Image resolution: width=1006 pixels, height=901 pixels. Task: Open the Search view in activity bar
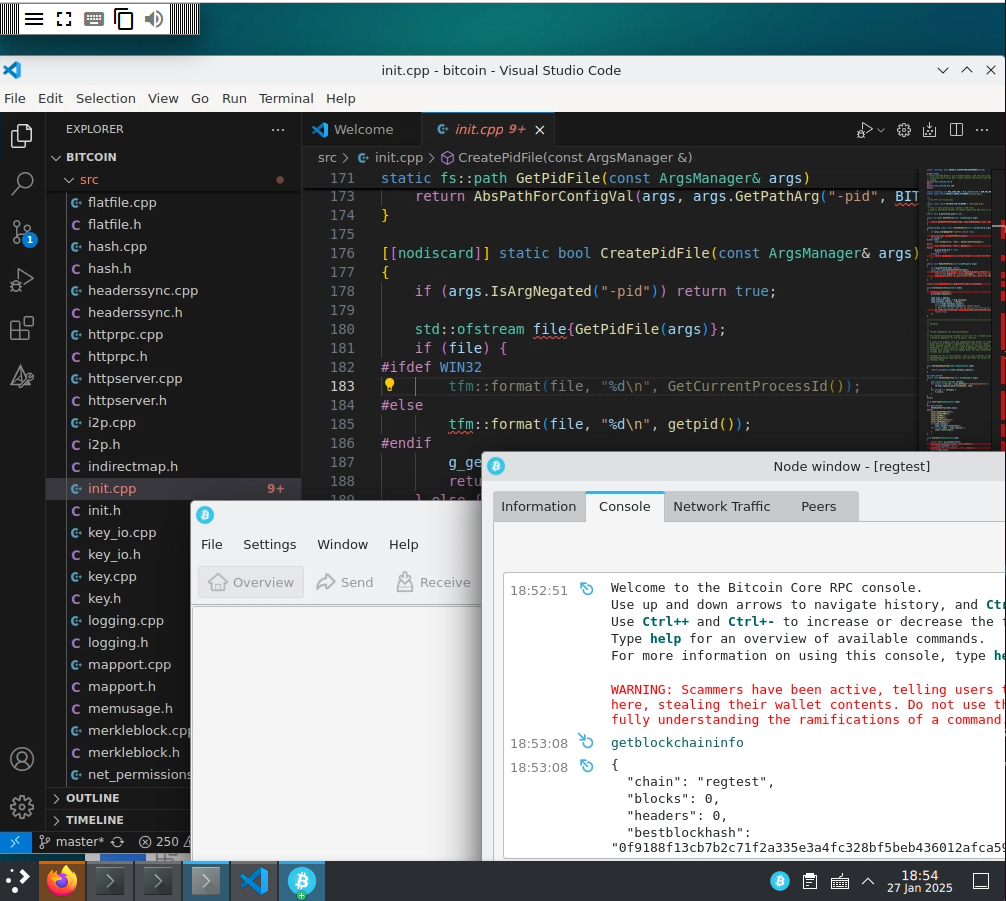pos(22,184)
